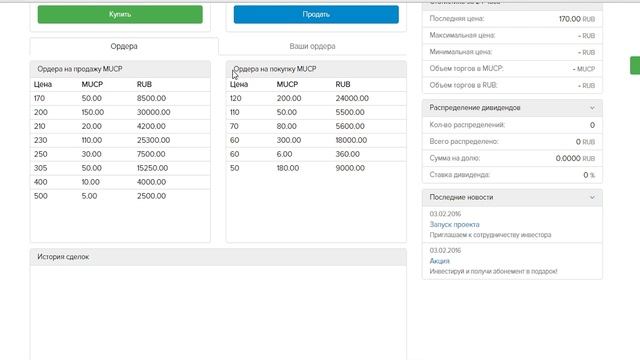
Task: Select sell order at price 210
Action: point(120,126)
